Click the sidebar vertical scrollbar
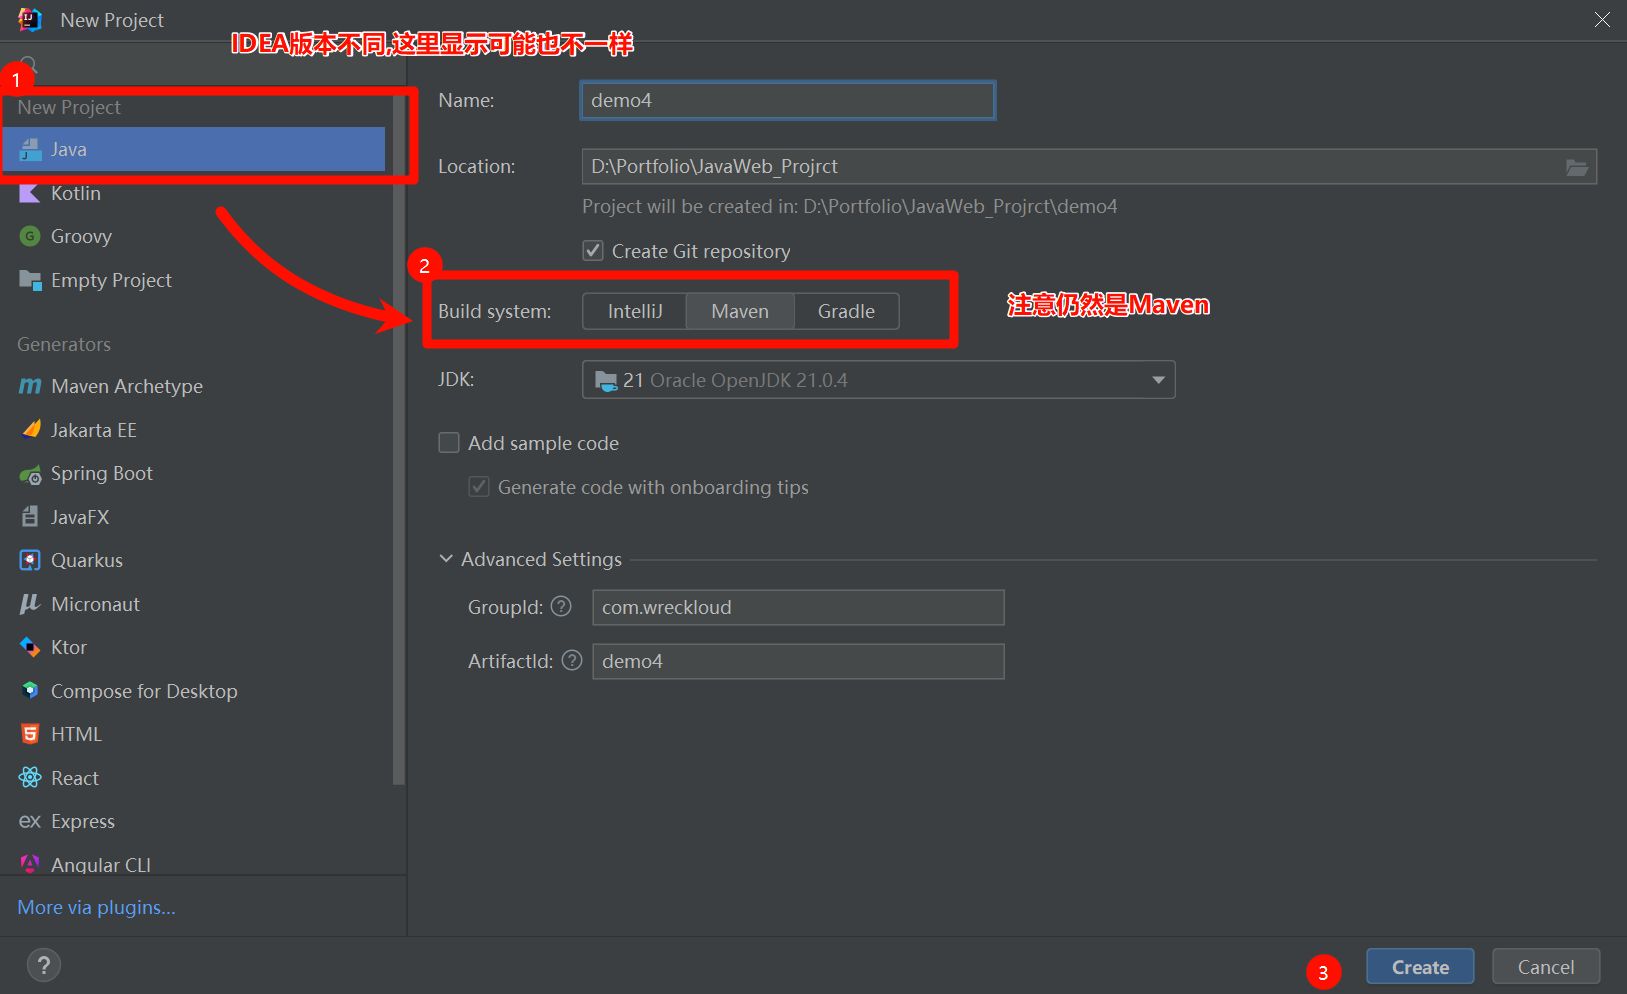 [399, 440]
